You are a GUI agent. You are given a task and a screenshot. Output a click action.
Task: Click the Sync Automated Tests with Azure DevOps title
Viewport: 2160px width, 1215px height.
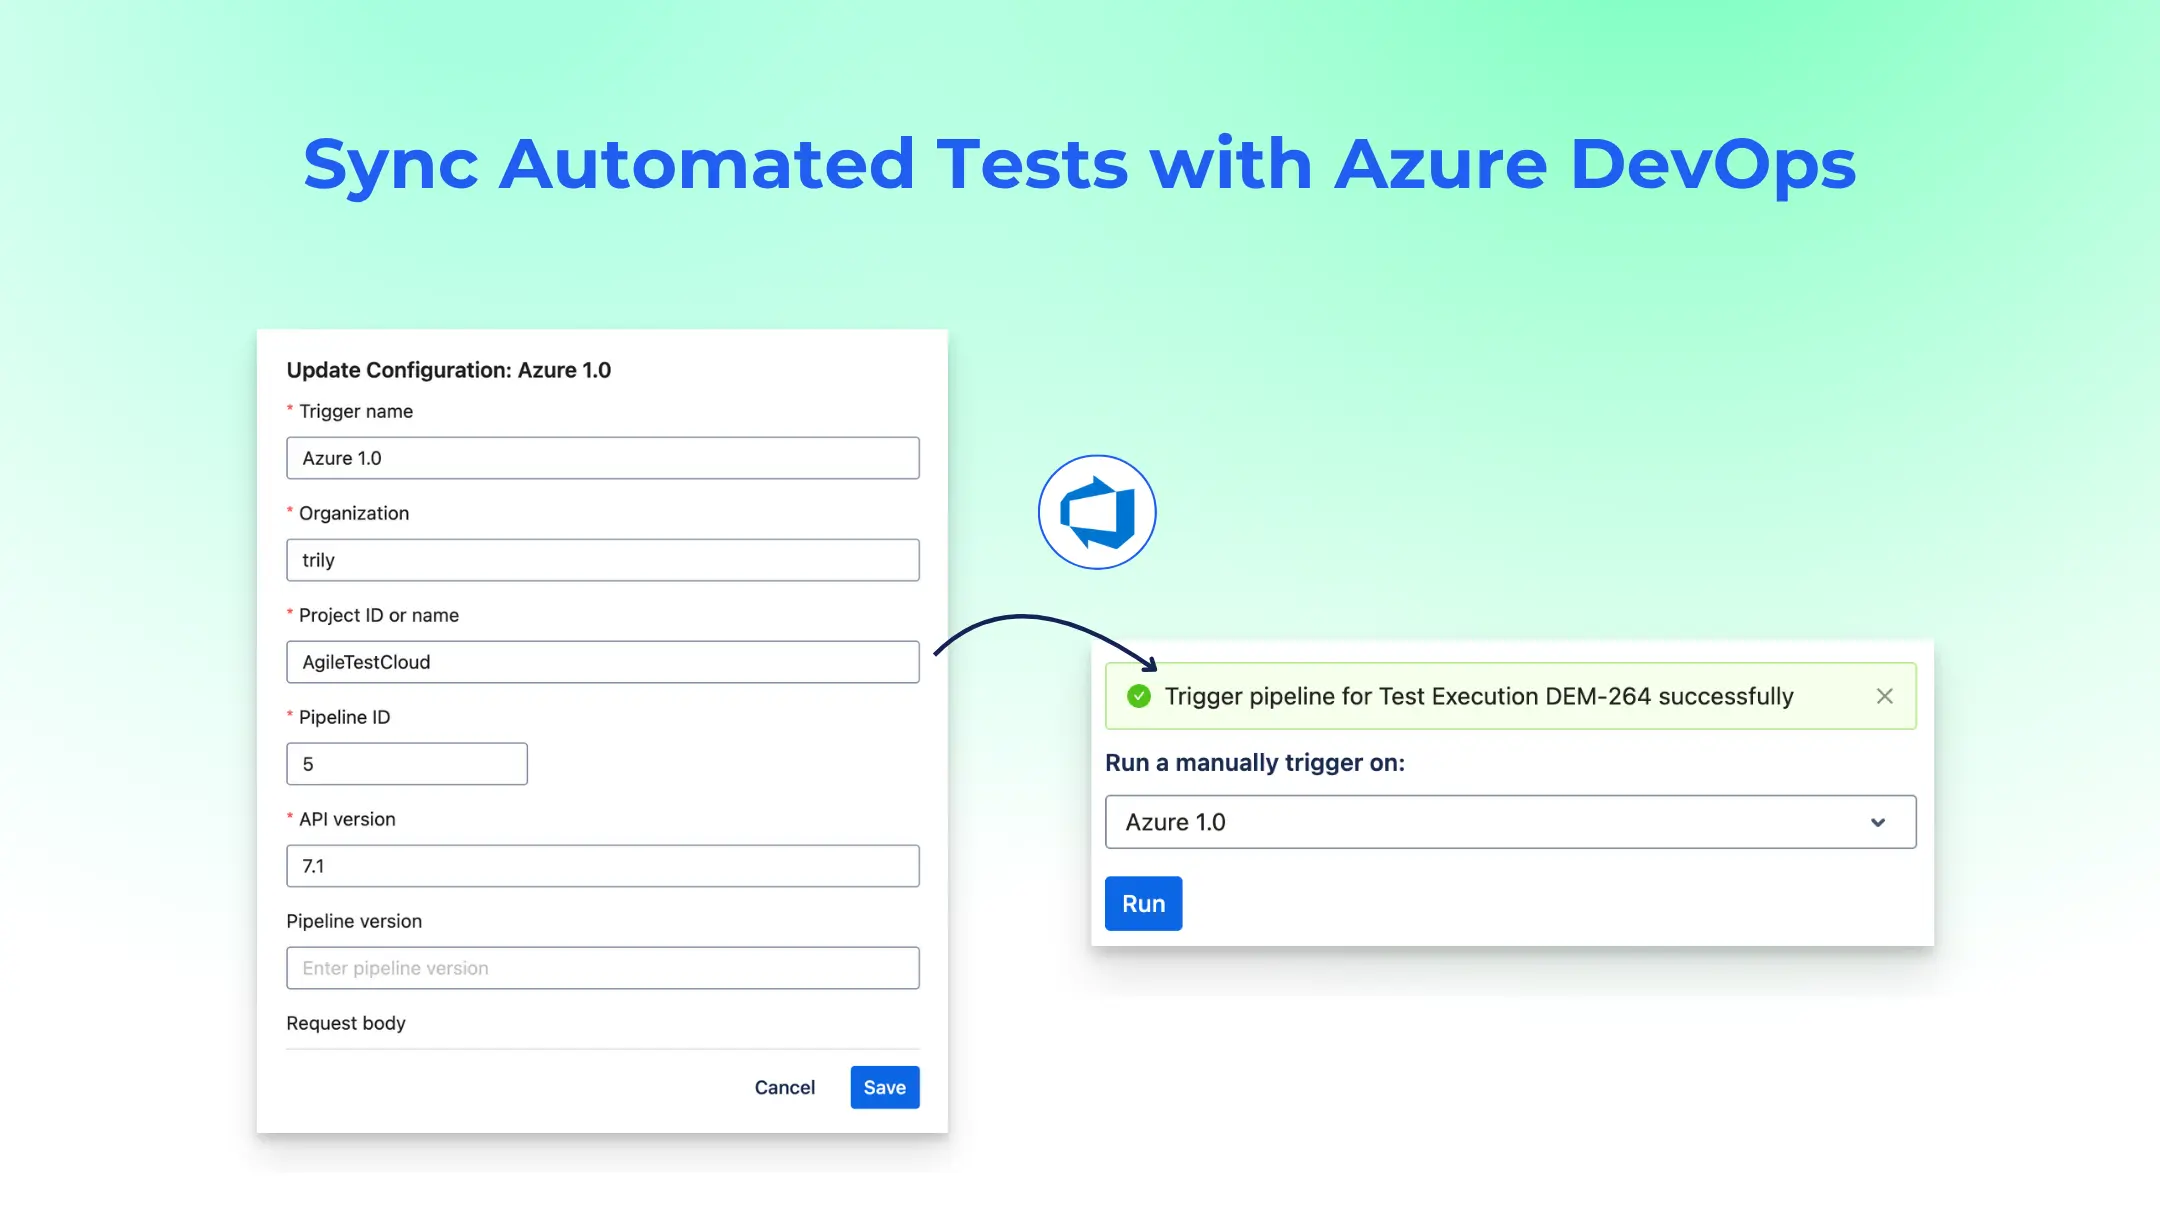tap(1080, 165)
